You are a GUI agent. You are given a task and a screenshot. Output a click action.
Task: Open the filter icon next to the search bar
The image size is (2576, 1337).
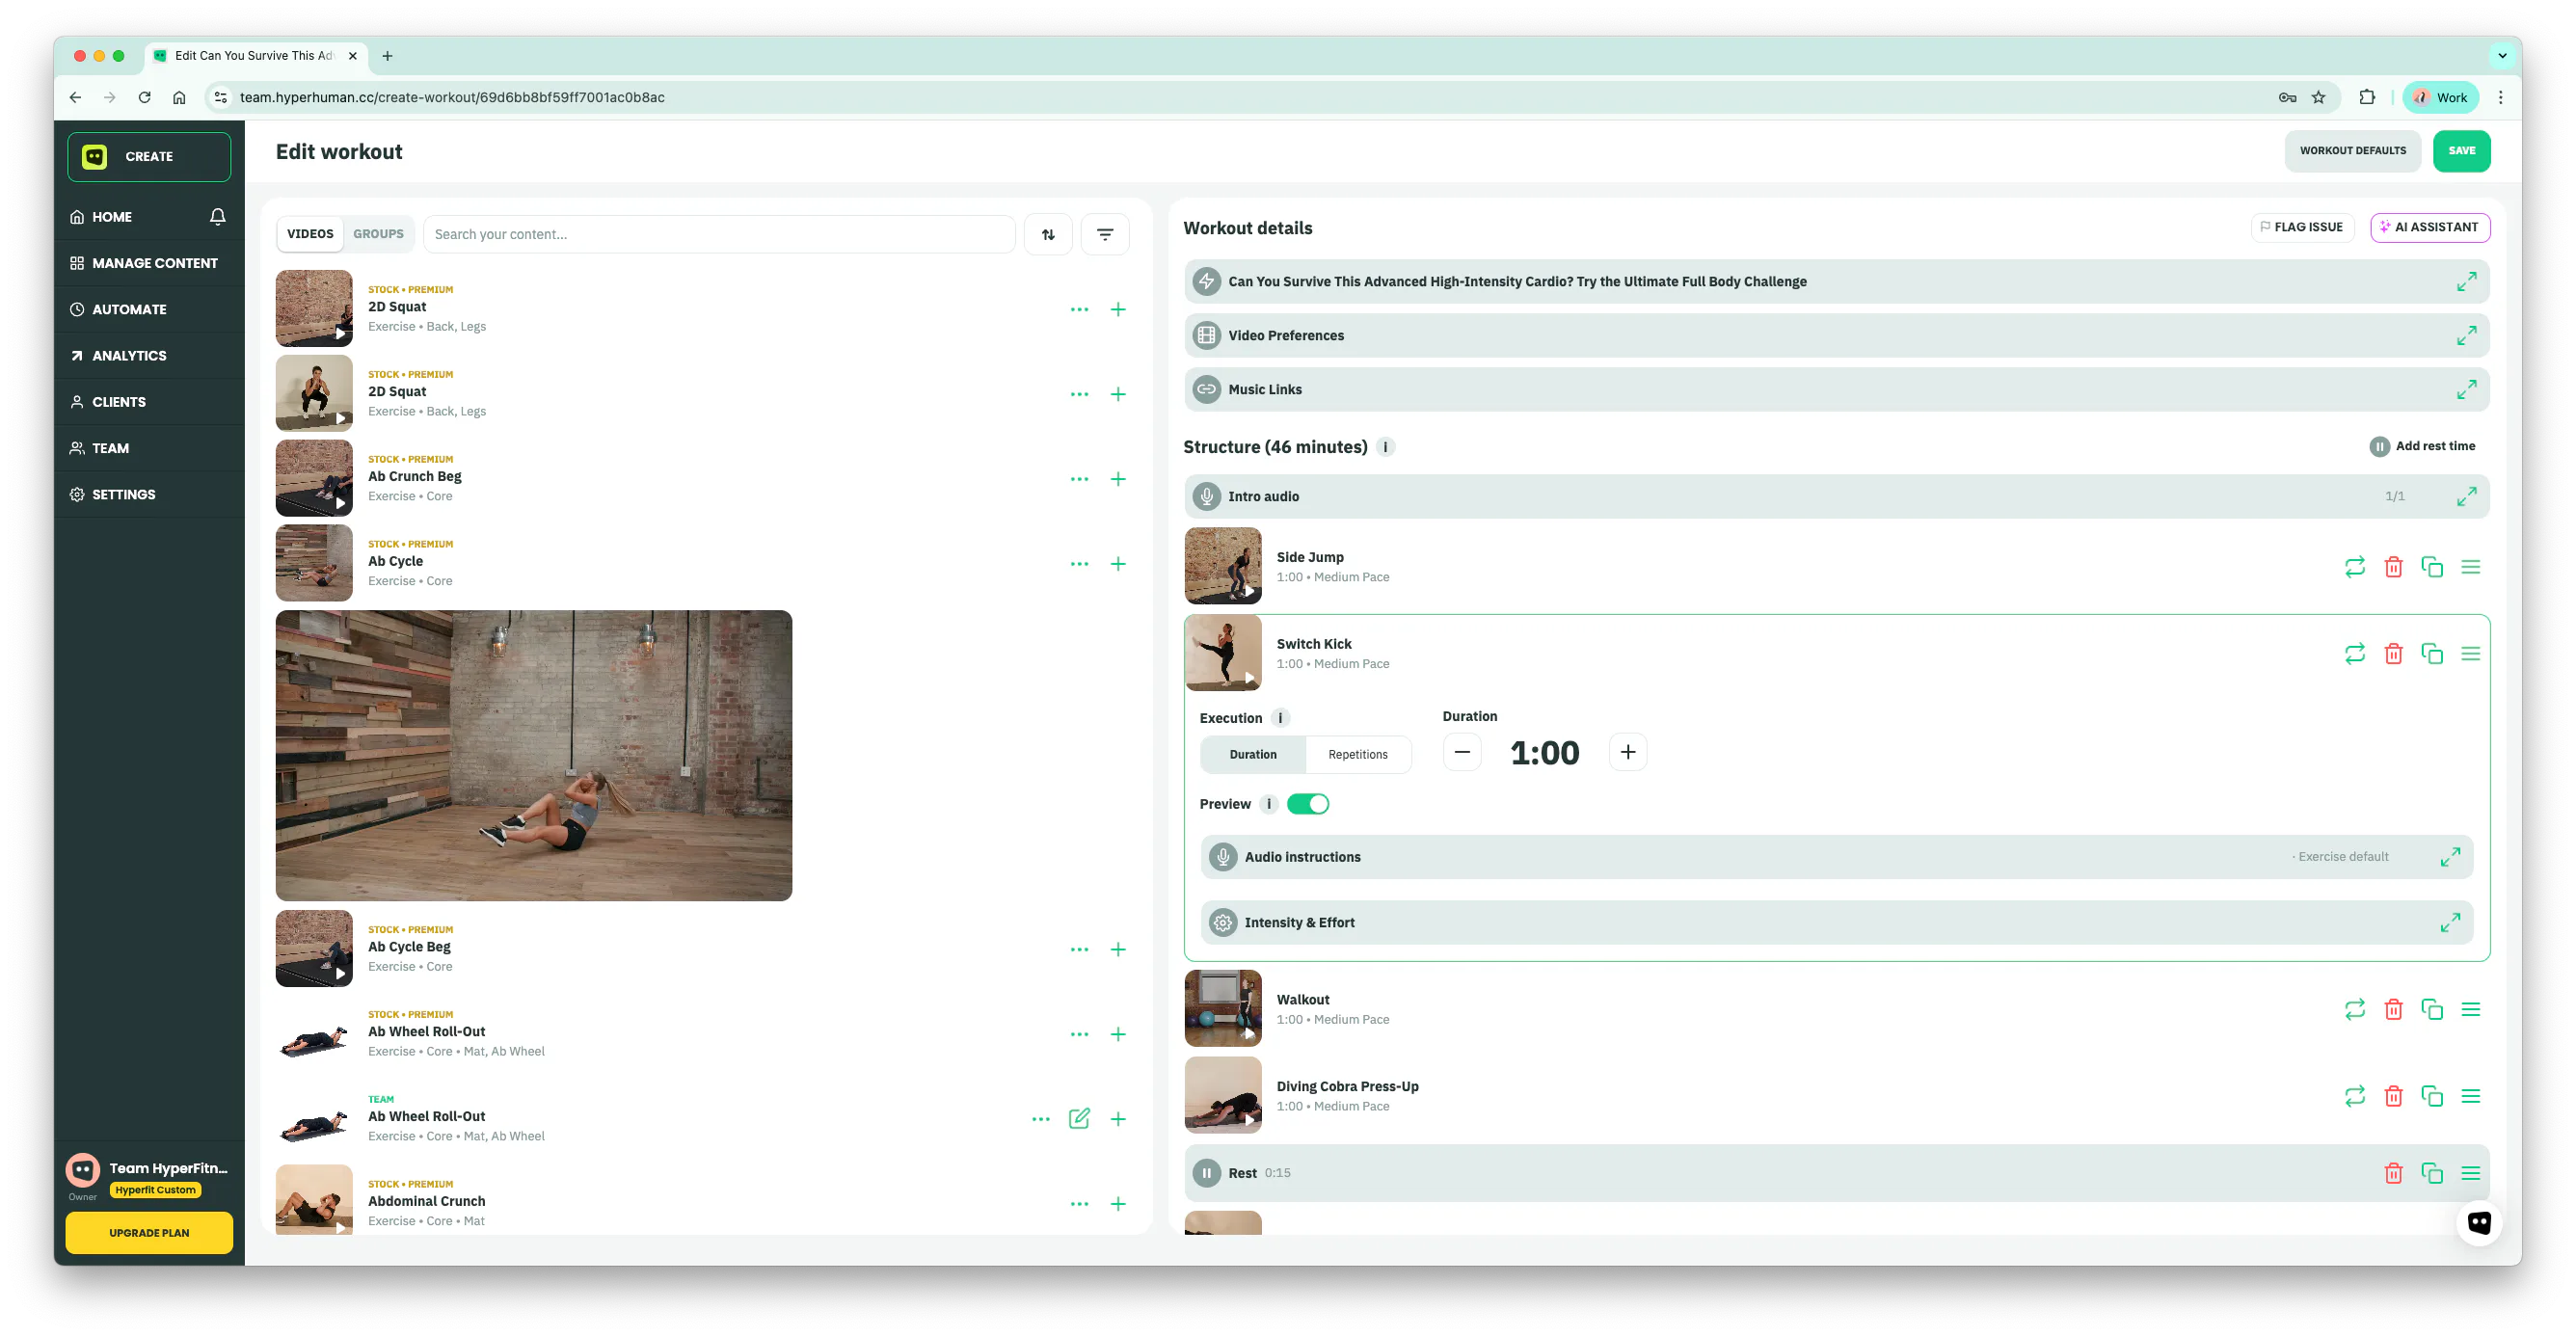[x=1105, y=233]
